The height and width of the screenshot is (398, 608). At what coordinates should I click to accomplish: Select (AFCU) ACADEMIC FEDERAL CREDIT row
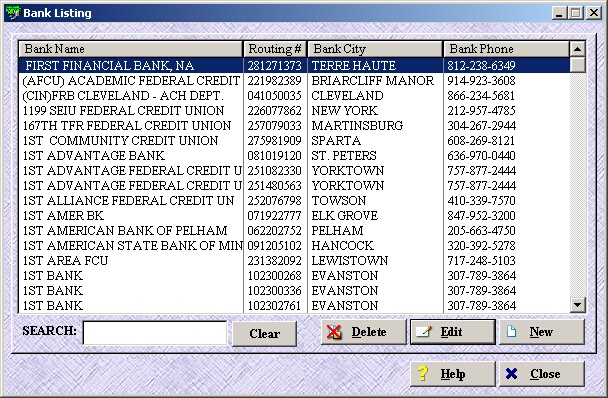coord(294,80)
